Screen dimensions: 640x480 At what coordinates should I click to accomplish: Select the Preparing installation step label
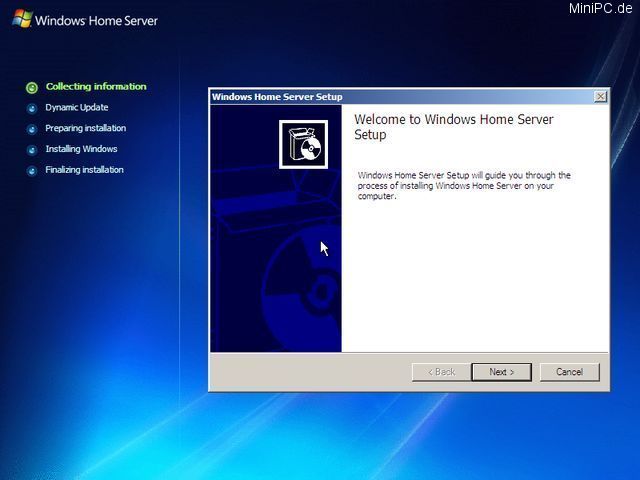[x=86, y=129]
